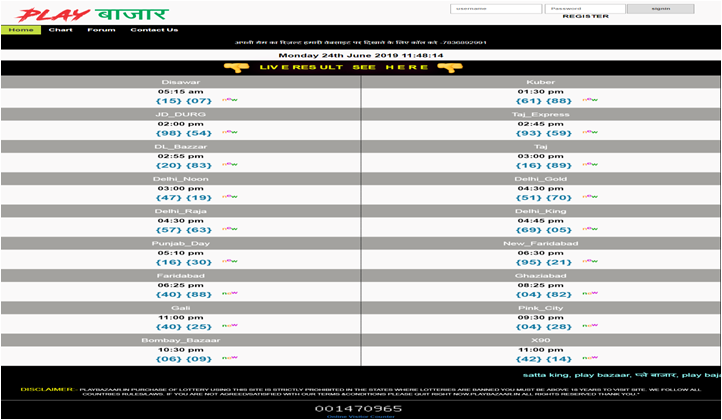
Task: Click the Bombay_Bazaar market header
Action: (x=181, y=340)
